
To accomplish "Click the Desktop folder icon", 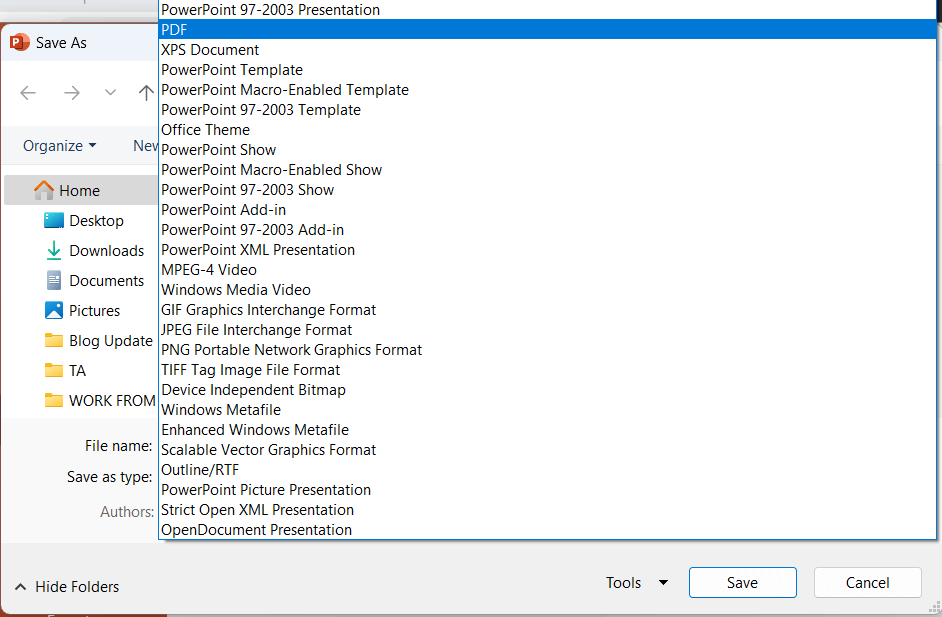I will (x=53, y=220).
